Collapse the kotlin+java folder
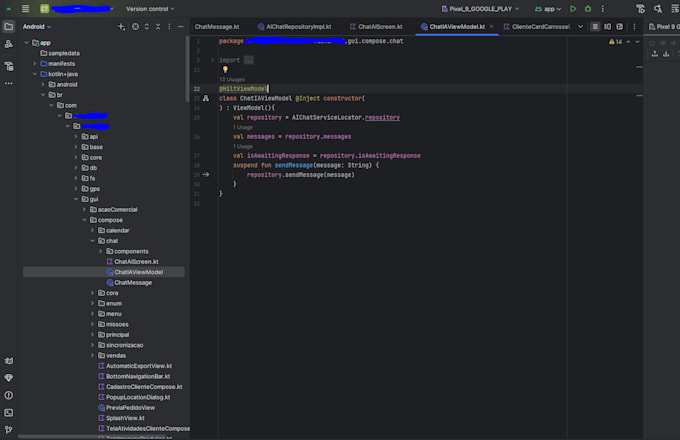 point(35,74)
